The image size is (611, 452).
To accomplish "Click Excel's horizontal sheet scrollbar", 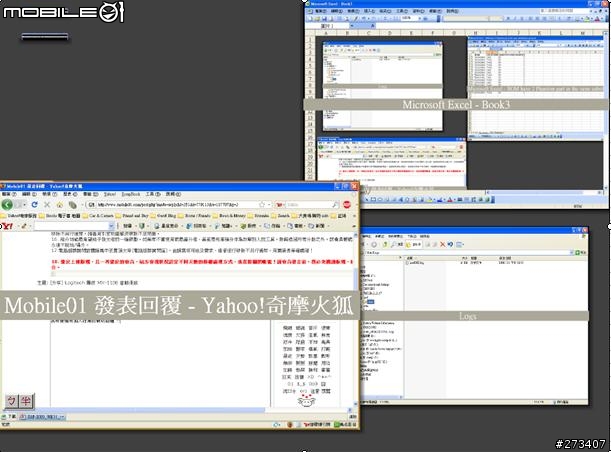I will [544, 192].
